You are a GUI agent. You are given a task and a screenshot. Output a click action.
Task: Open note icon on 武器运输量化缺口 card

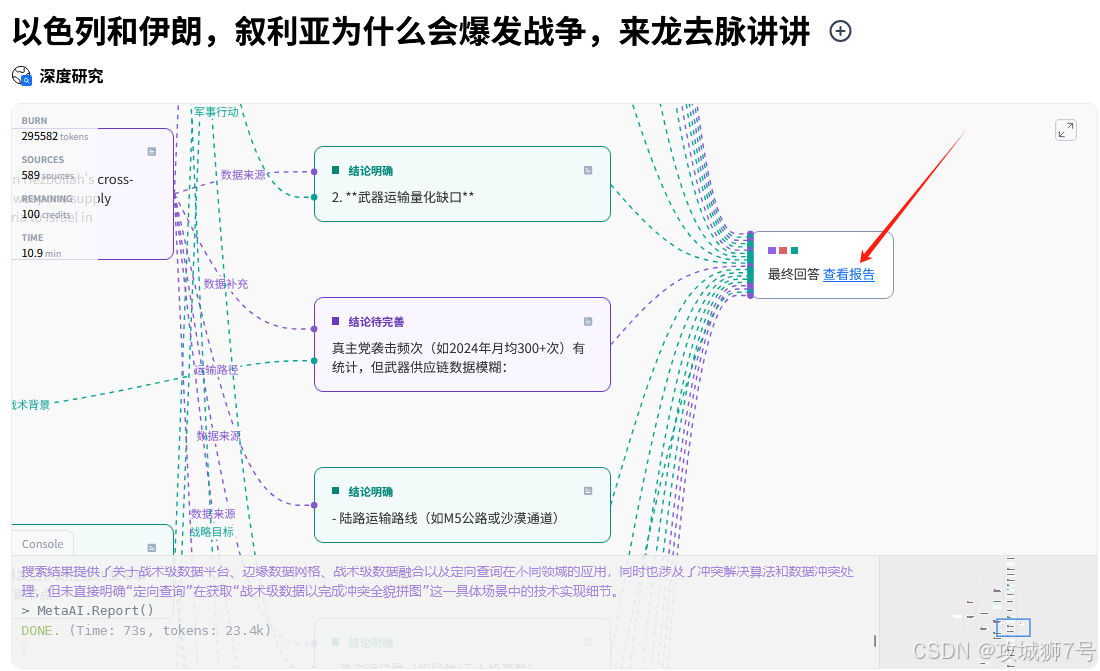click(x=588, y=171)
